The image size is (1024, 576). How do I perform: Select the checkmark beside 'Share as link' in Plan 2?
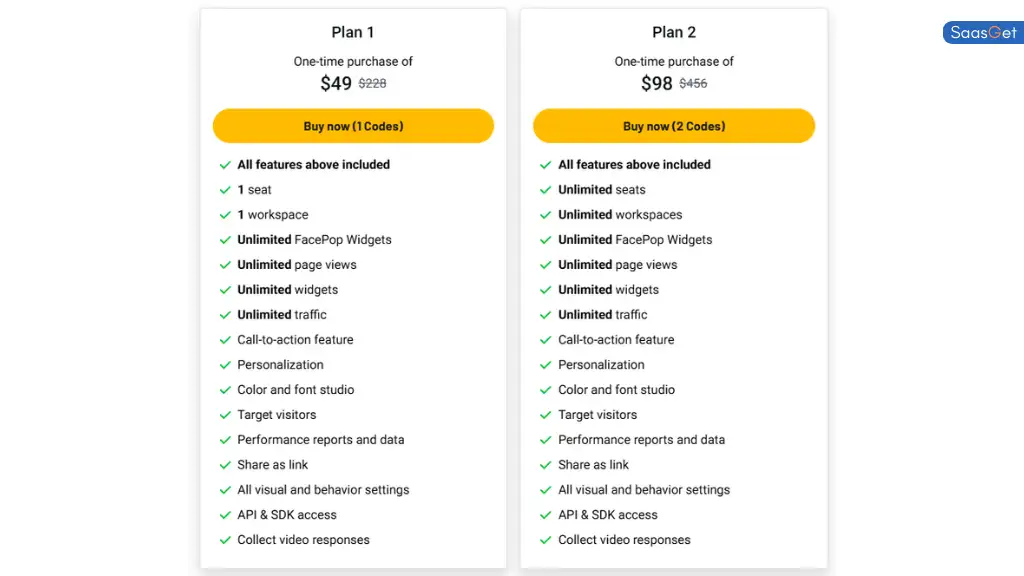coord(545,464)
